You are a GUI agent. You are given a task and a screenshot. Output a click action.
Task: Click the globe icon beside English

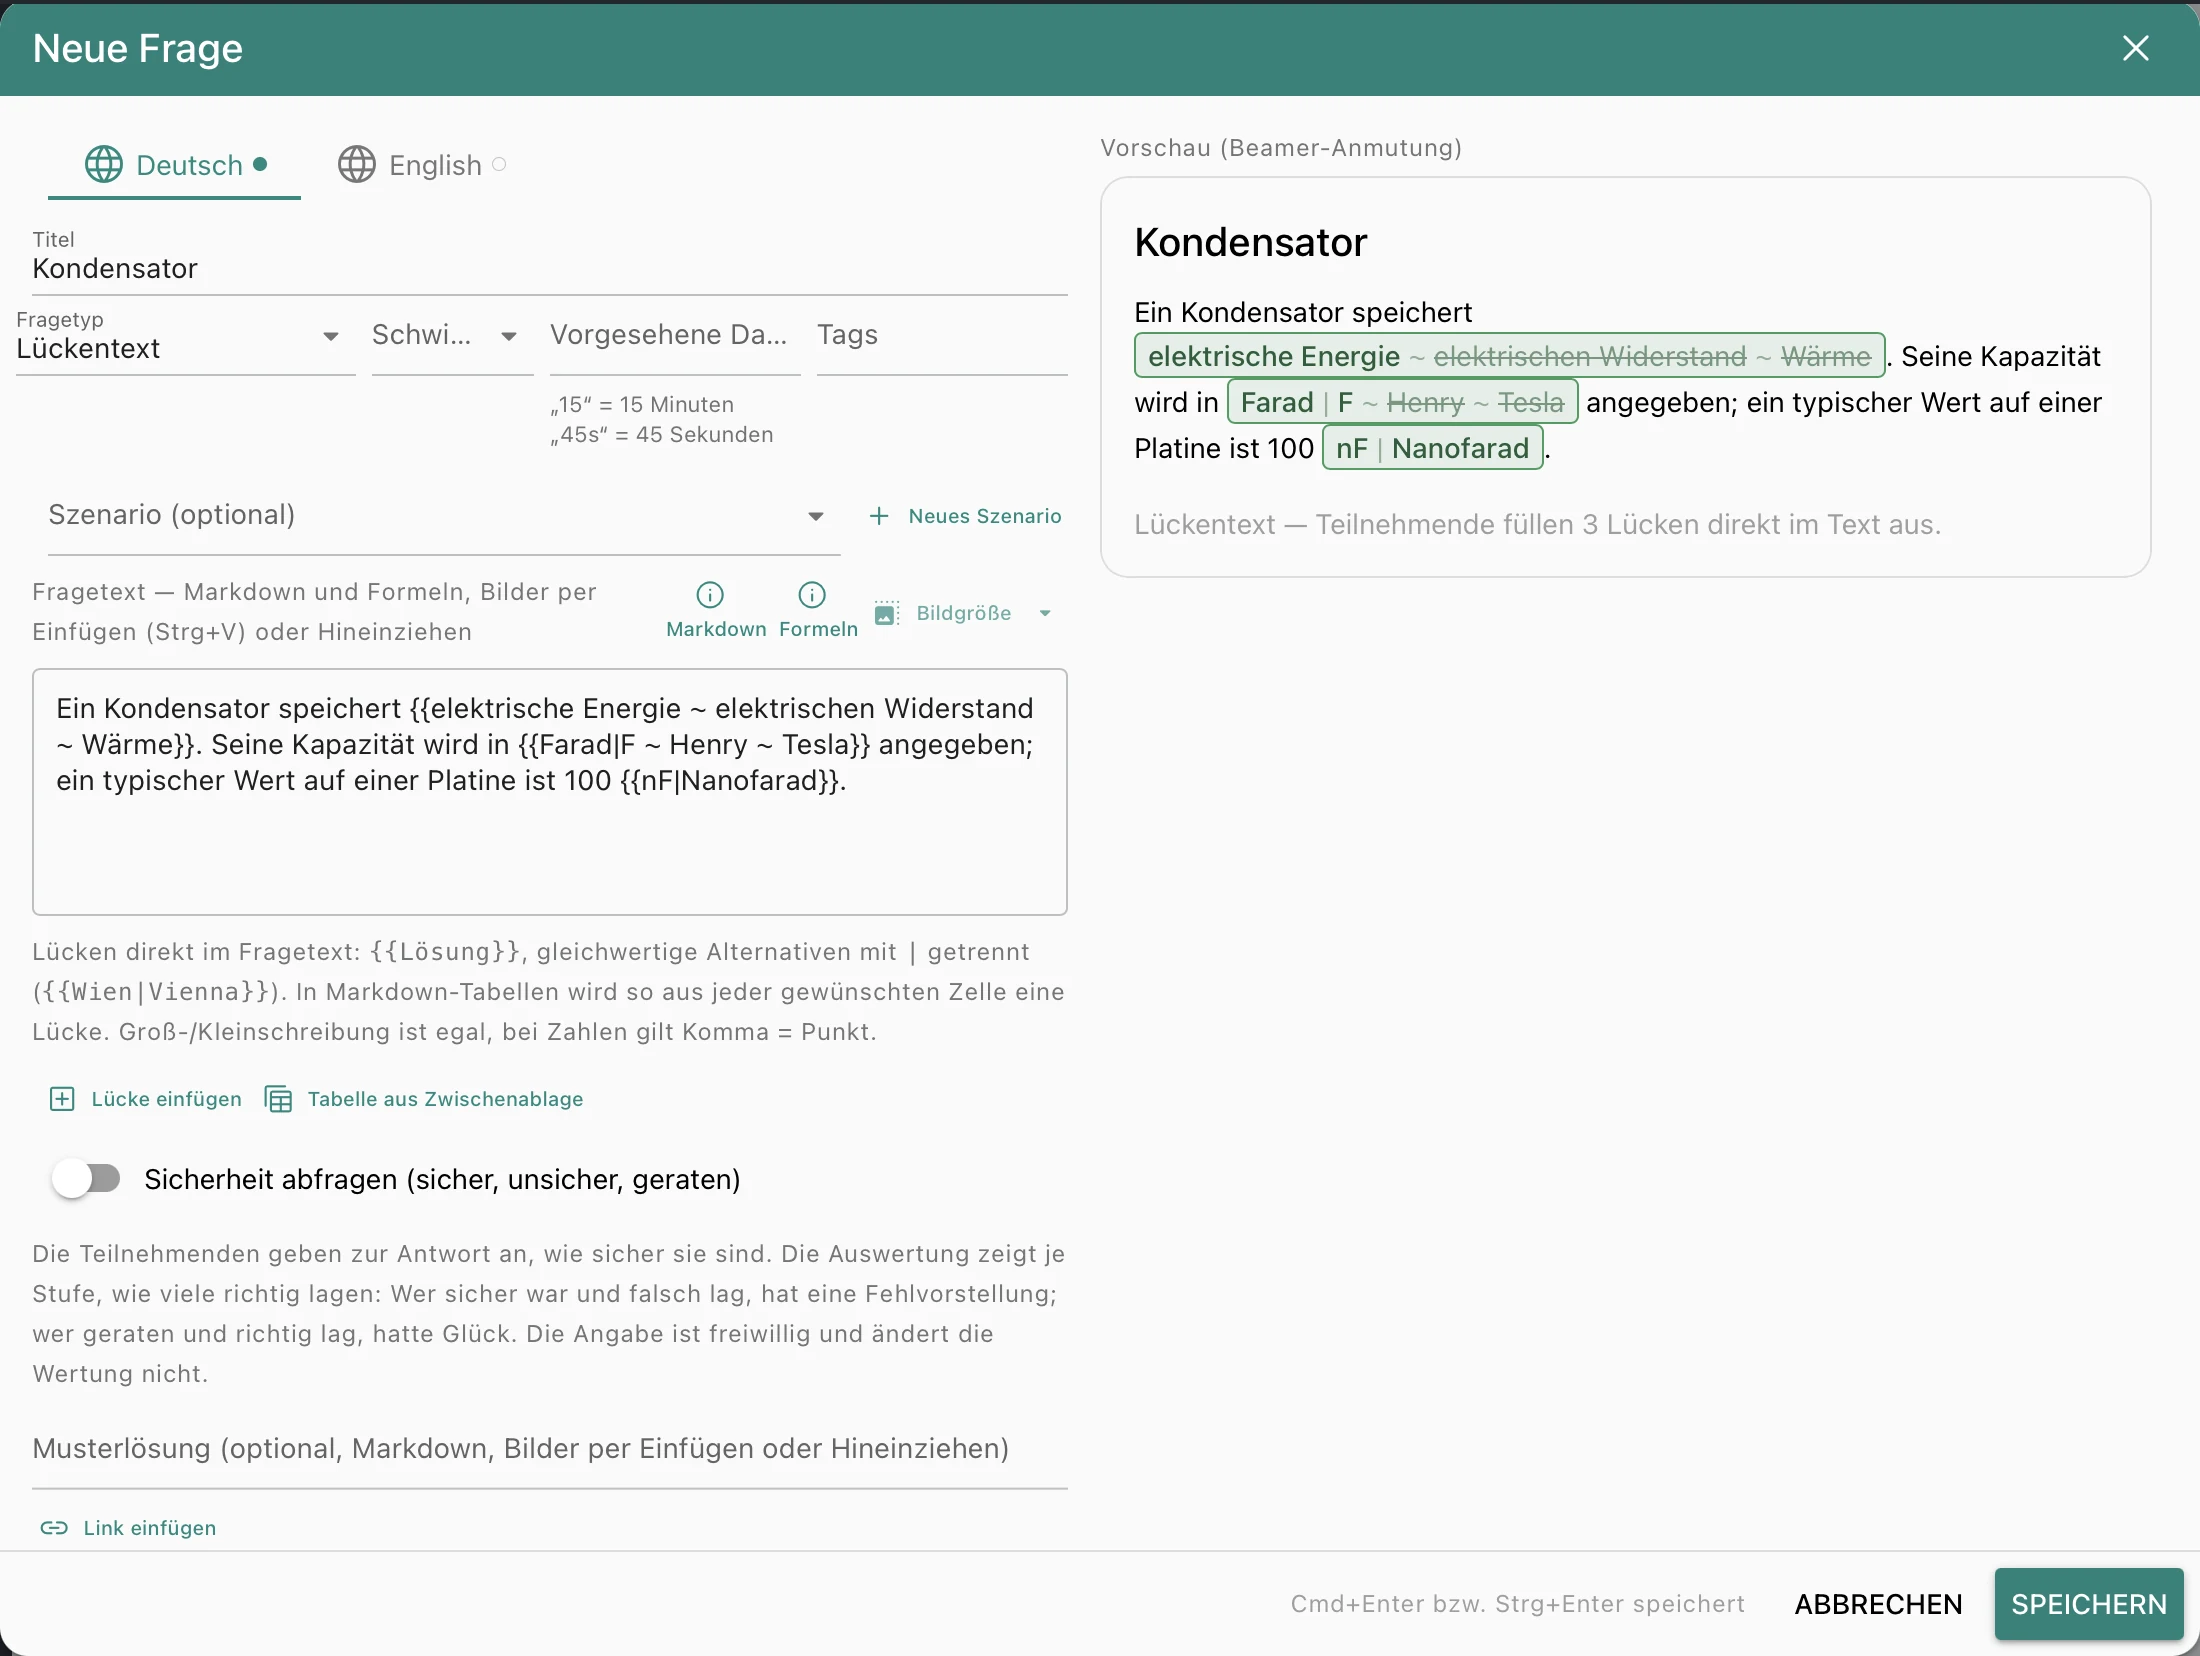(357, 164)
